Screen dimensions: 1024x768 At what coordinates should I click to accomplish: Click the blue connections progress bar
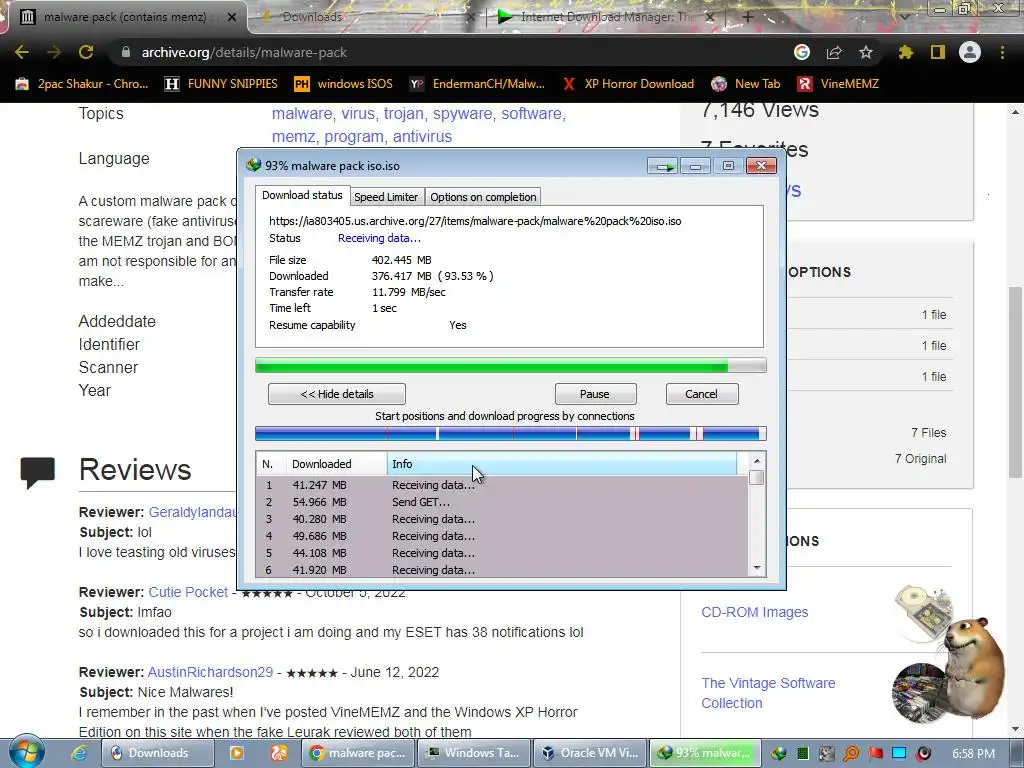tap(511, 433)
